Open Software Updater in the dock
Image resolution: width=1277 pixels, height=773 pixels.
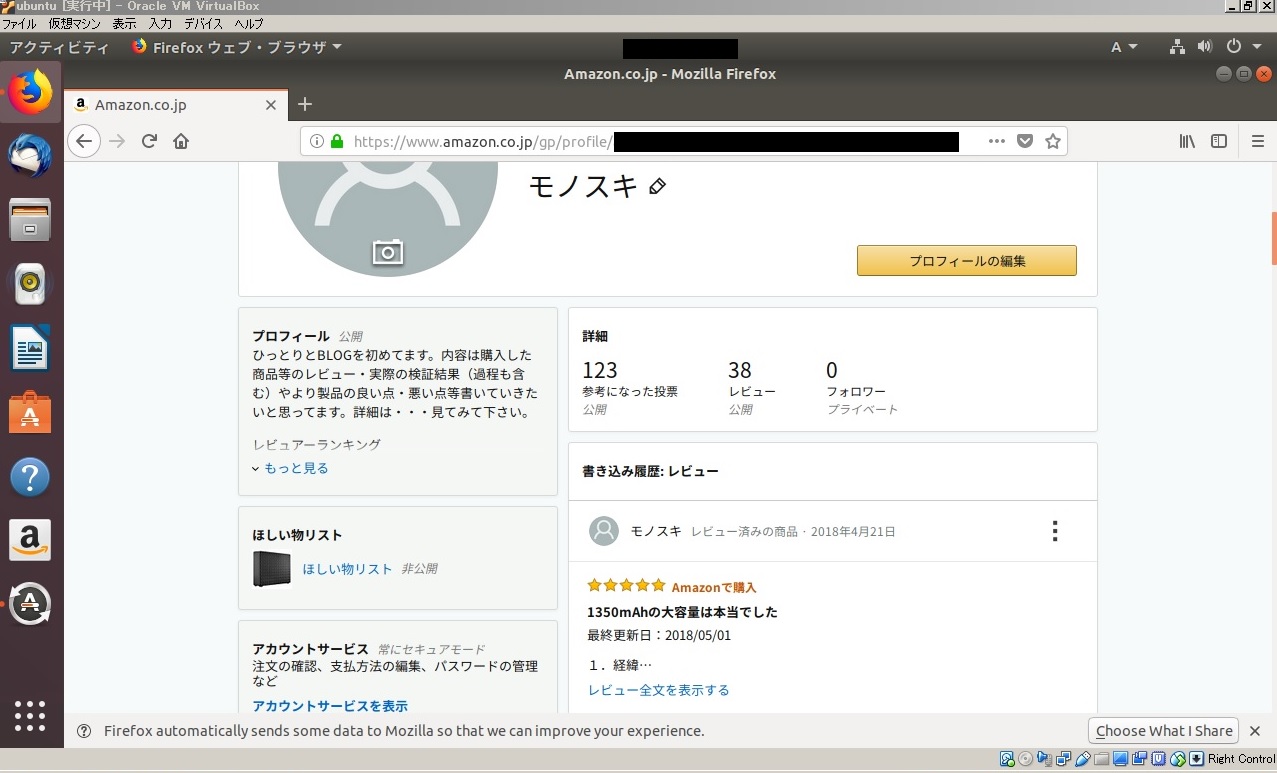coord(31,604)
